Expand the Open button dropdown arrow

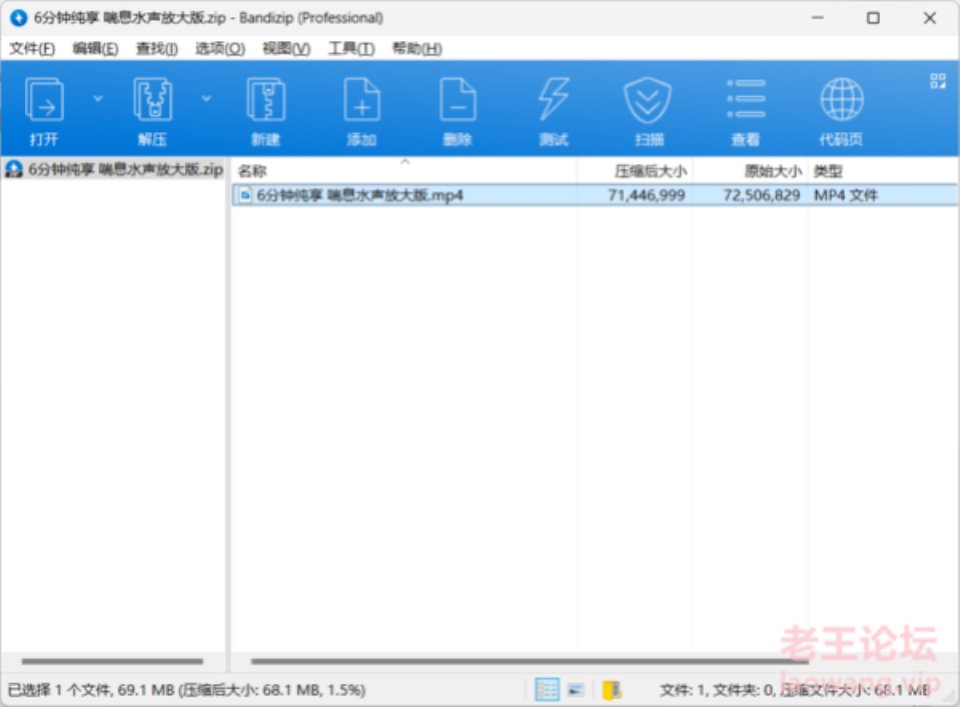[x=97, y=98]
